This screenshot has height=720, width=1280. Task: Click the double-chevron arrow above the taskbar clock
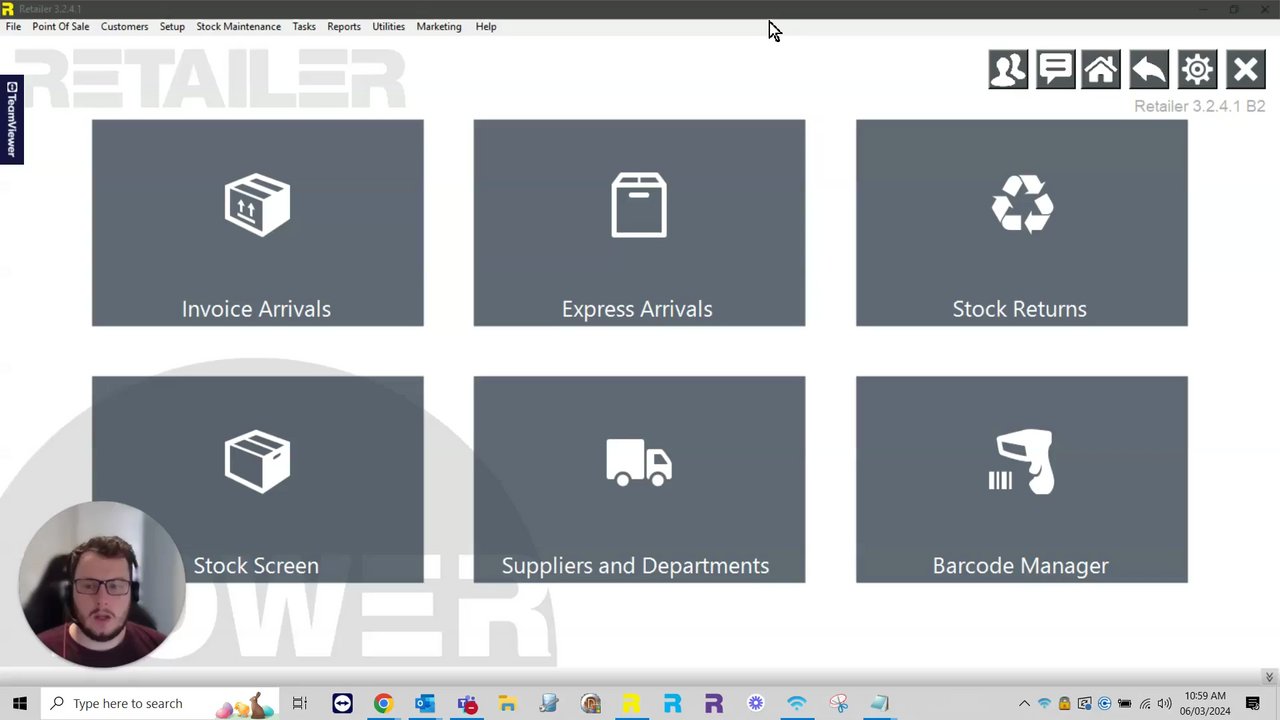pos(1268,677)
